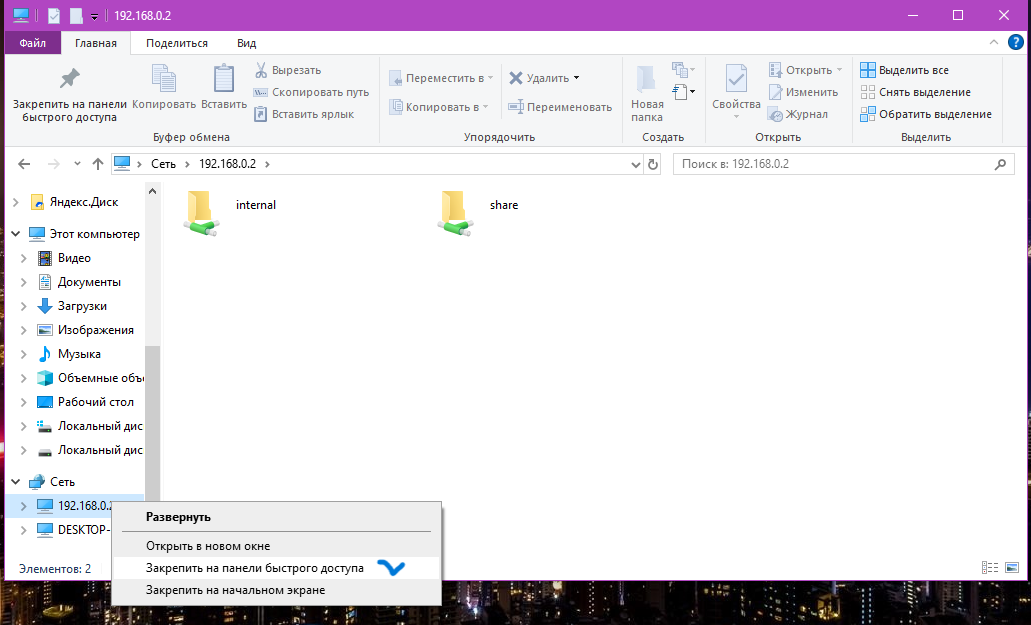Click the refresh button beside address bar

652,164
